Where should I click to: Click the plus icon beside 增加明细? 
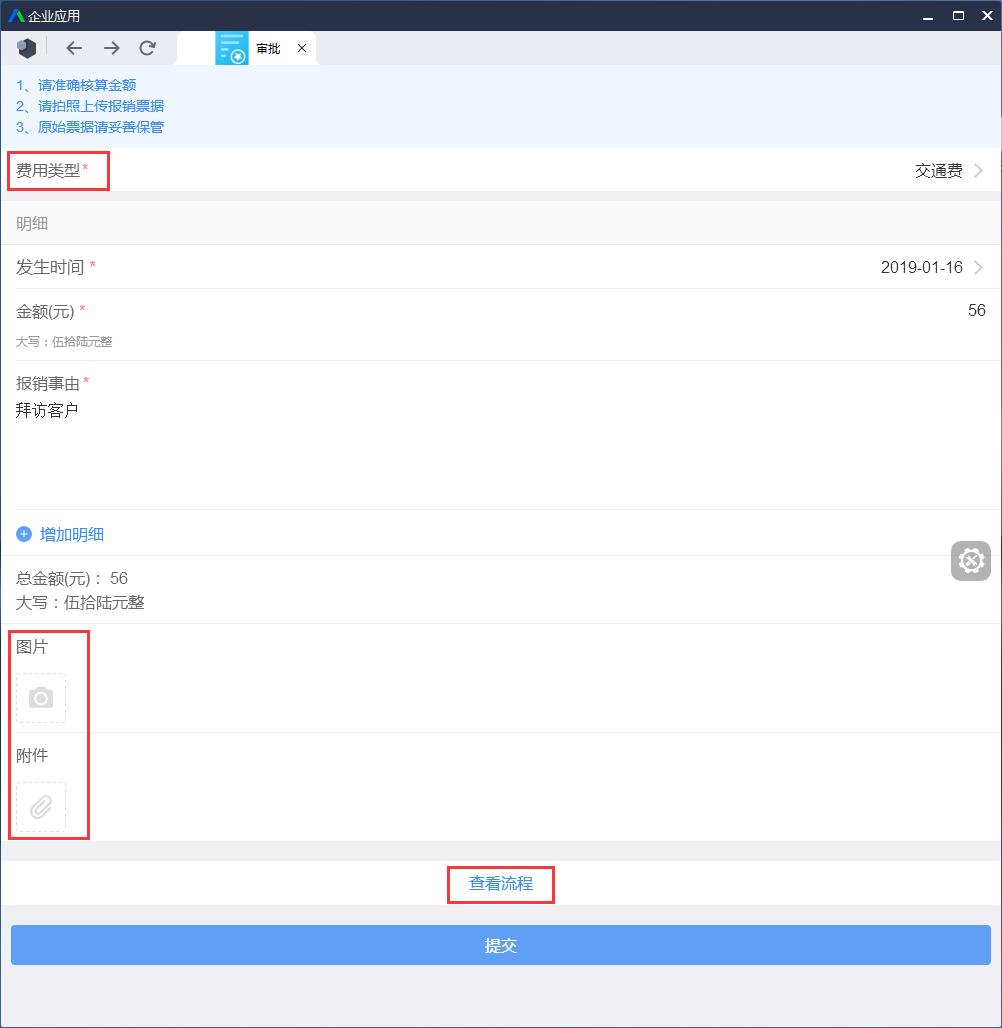pyautogui.click(x=23, y=534)
